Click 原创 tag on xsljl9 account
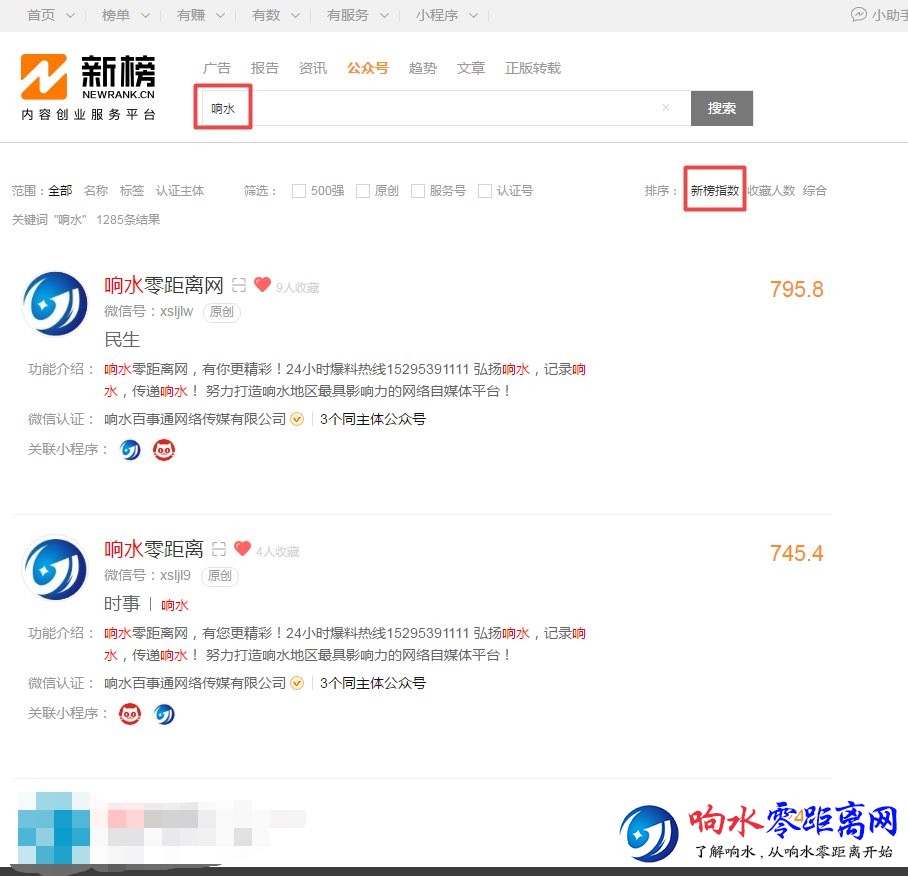908x876 pixels. click(219, 576)
